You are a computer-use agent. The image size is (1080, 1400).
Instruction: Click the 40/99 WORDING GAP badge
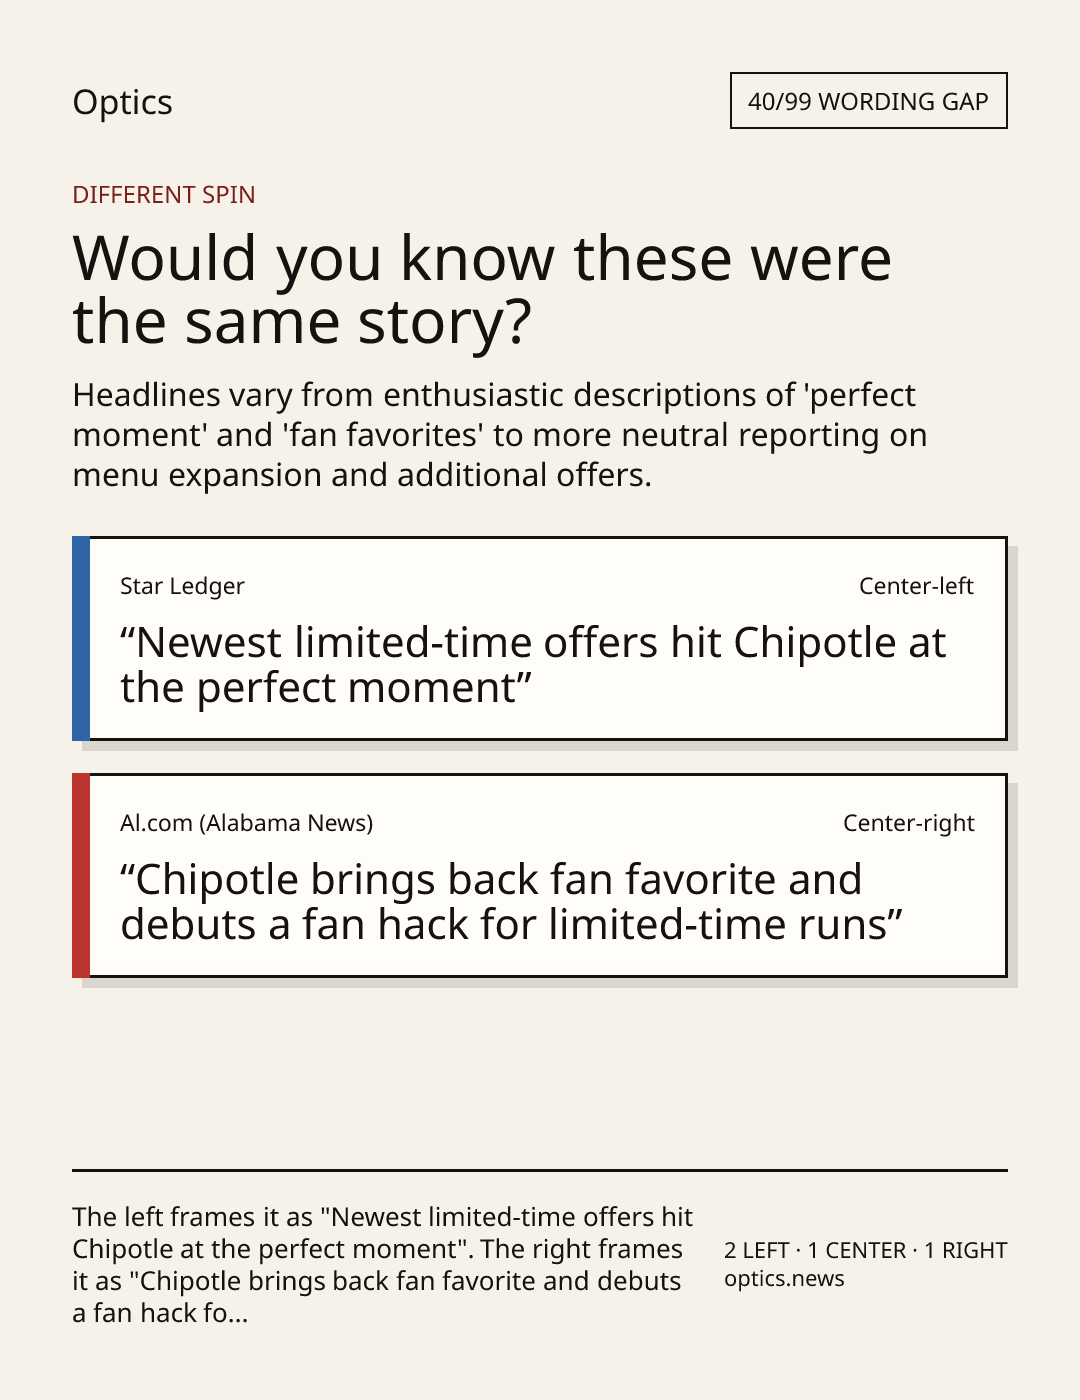[868, 101]
